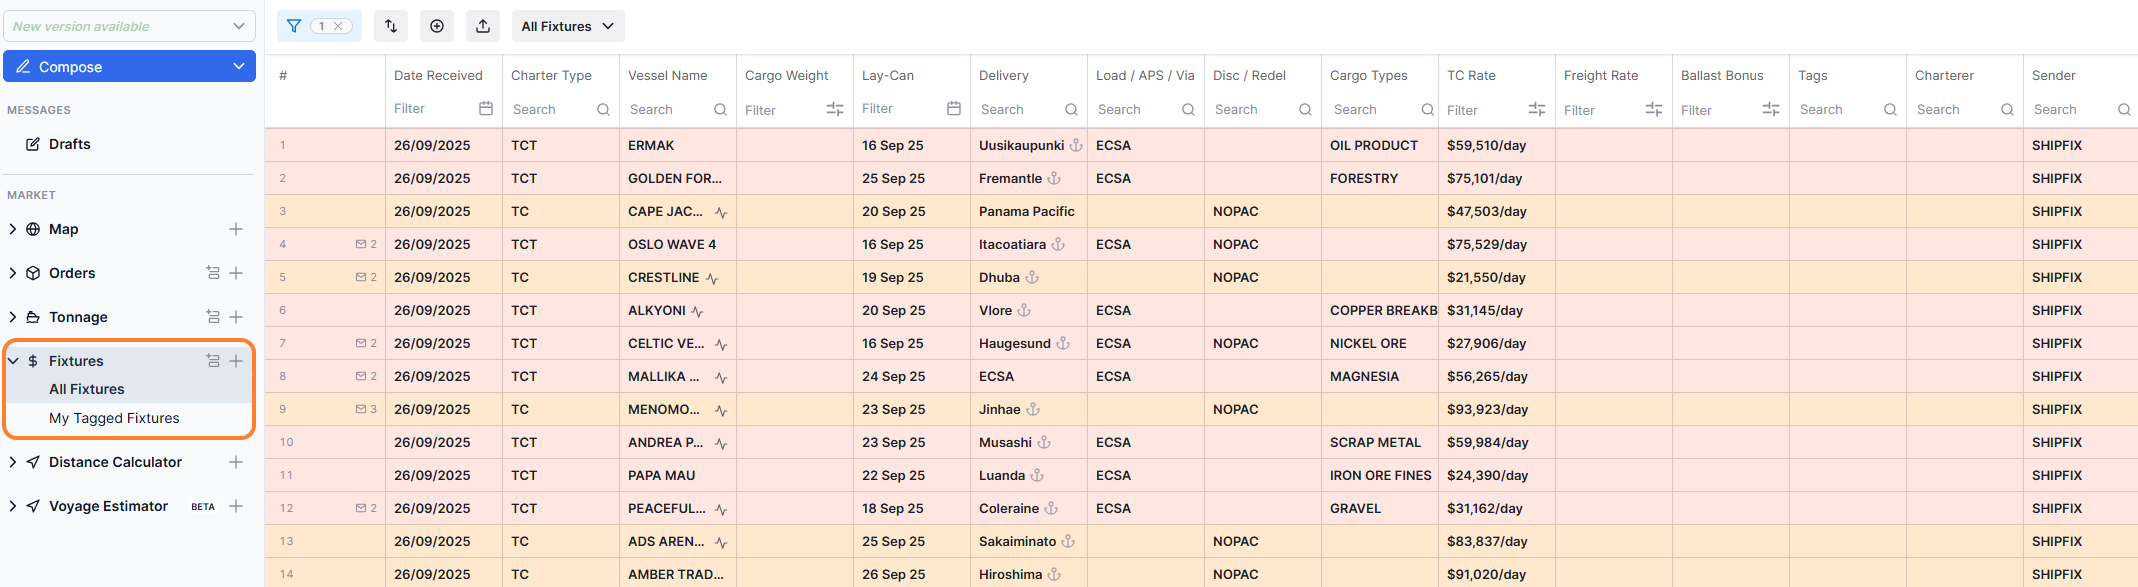
Task: Select All Fixtures under Fixtures in sidebar
Action: point(87,389)
